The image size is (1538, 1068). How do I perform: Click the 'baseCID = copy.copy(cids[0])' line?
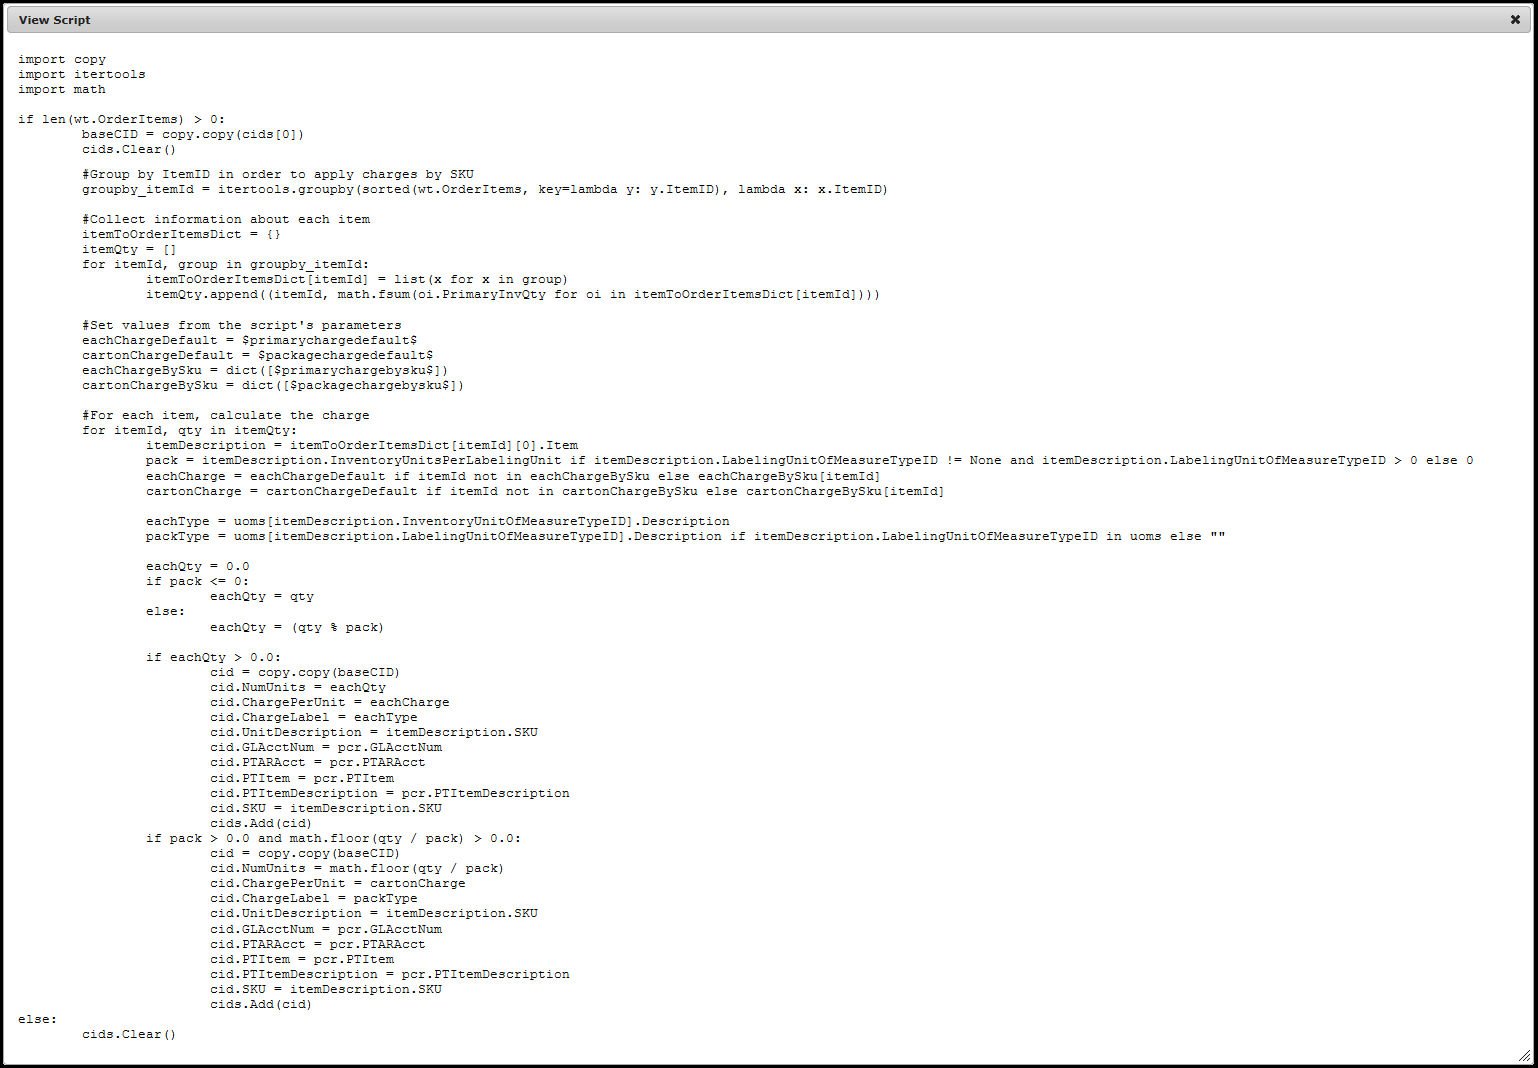[193, 134]
